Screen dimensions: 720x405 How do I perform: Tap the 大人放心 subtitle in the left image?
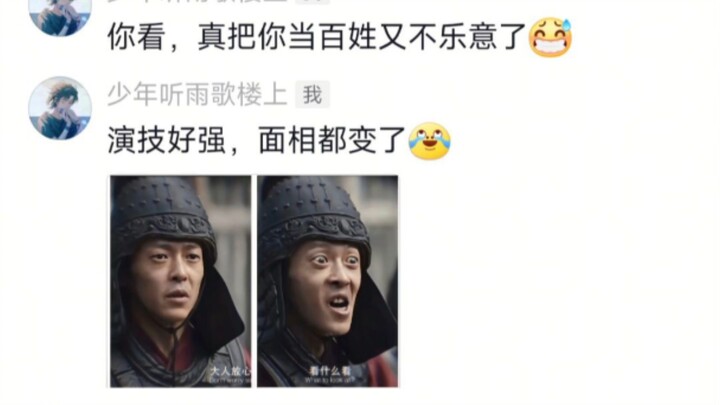(231, 371)
